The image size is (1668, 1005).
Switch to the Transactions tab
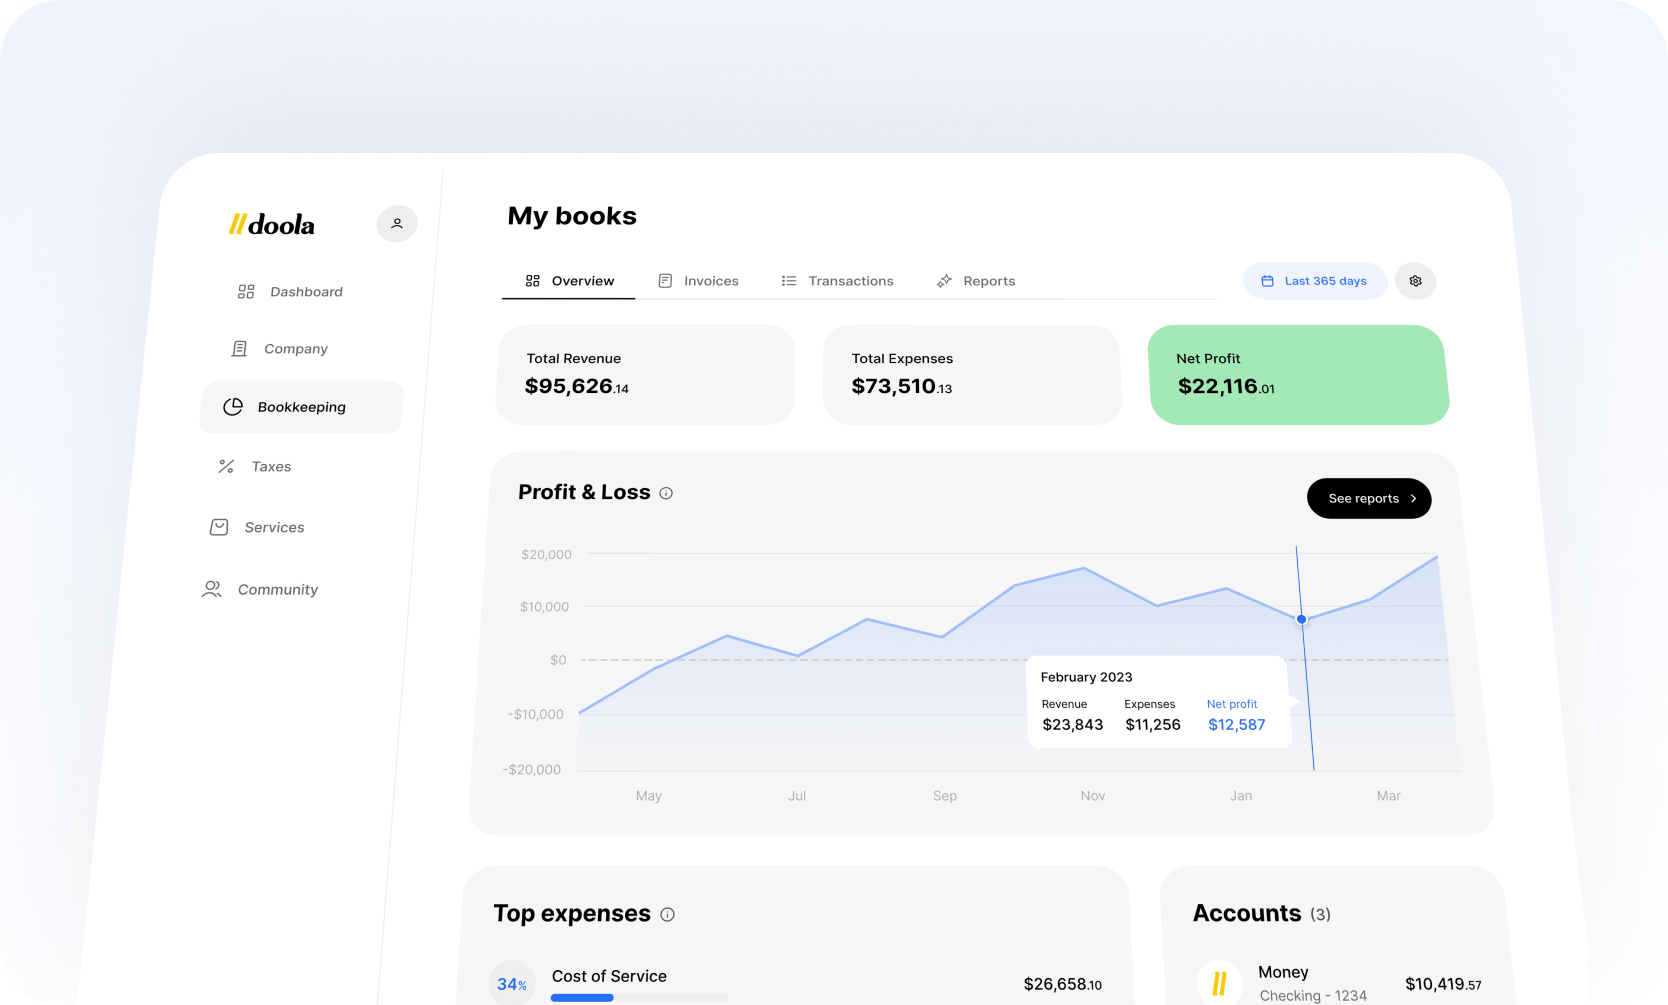click(837, 281)
